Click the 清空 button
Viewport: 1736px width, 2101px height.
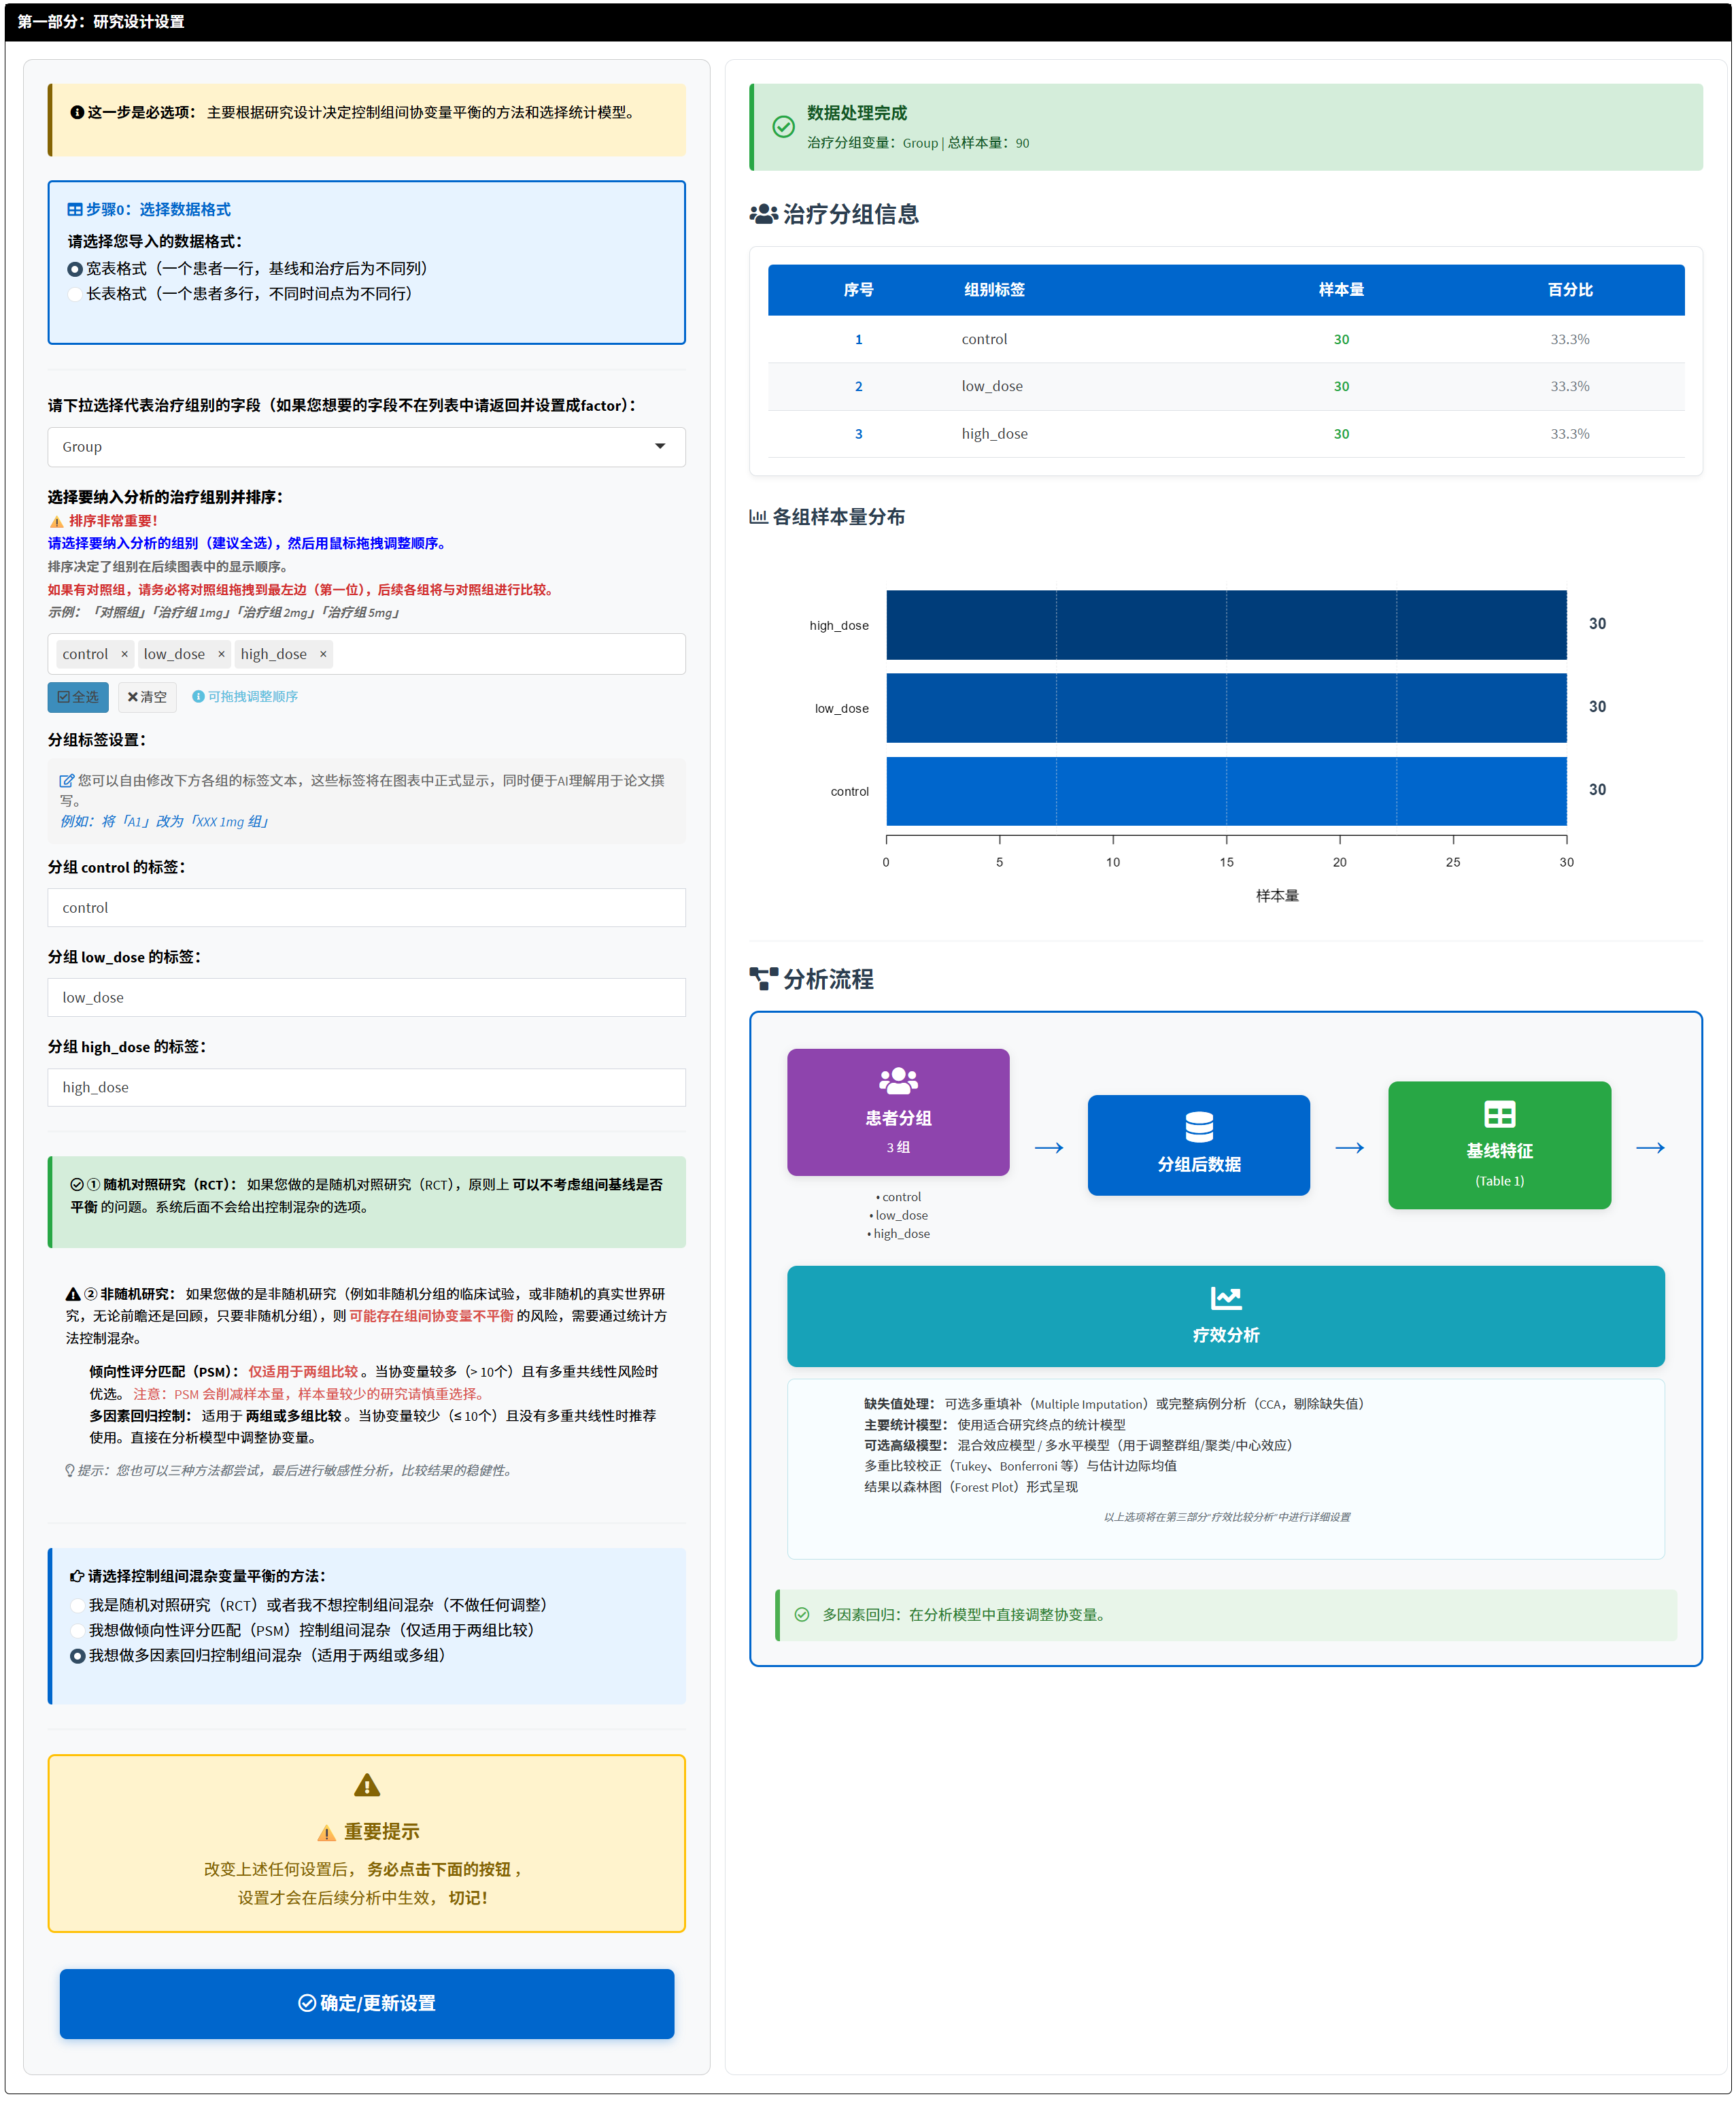tap(147, 697)
